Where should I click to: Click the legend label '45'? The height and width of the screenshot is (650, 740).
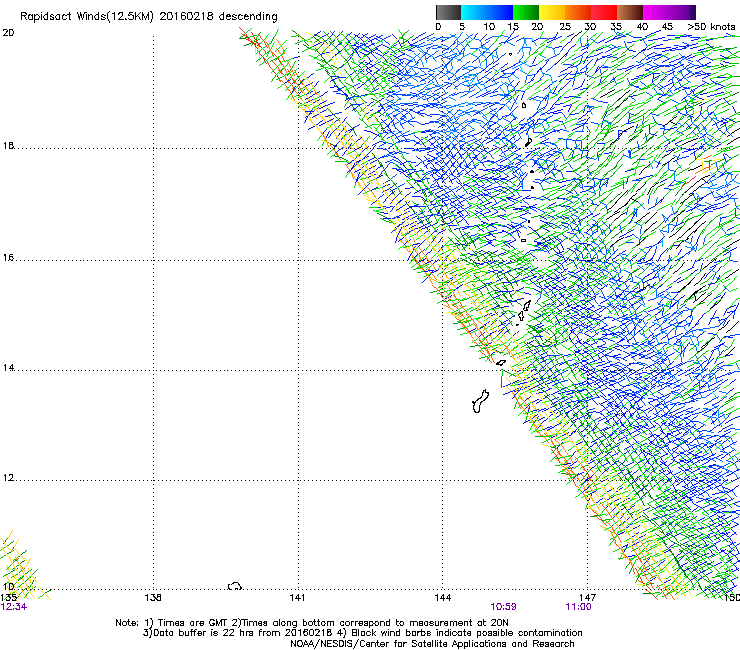pos(667,27)
